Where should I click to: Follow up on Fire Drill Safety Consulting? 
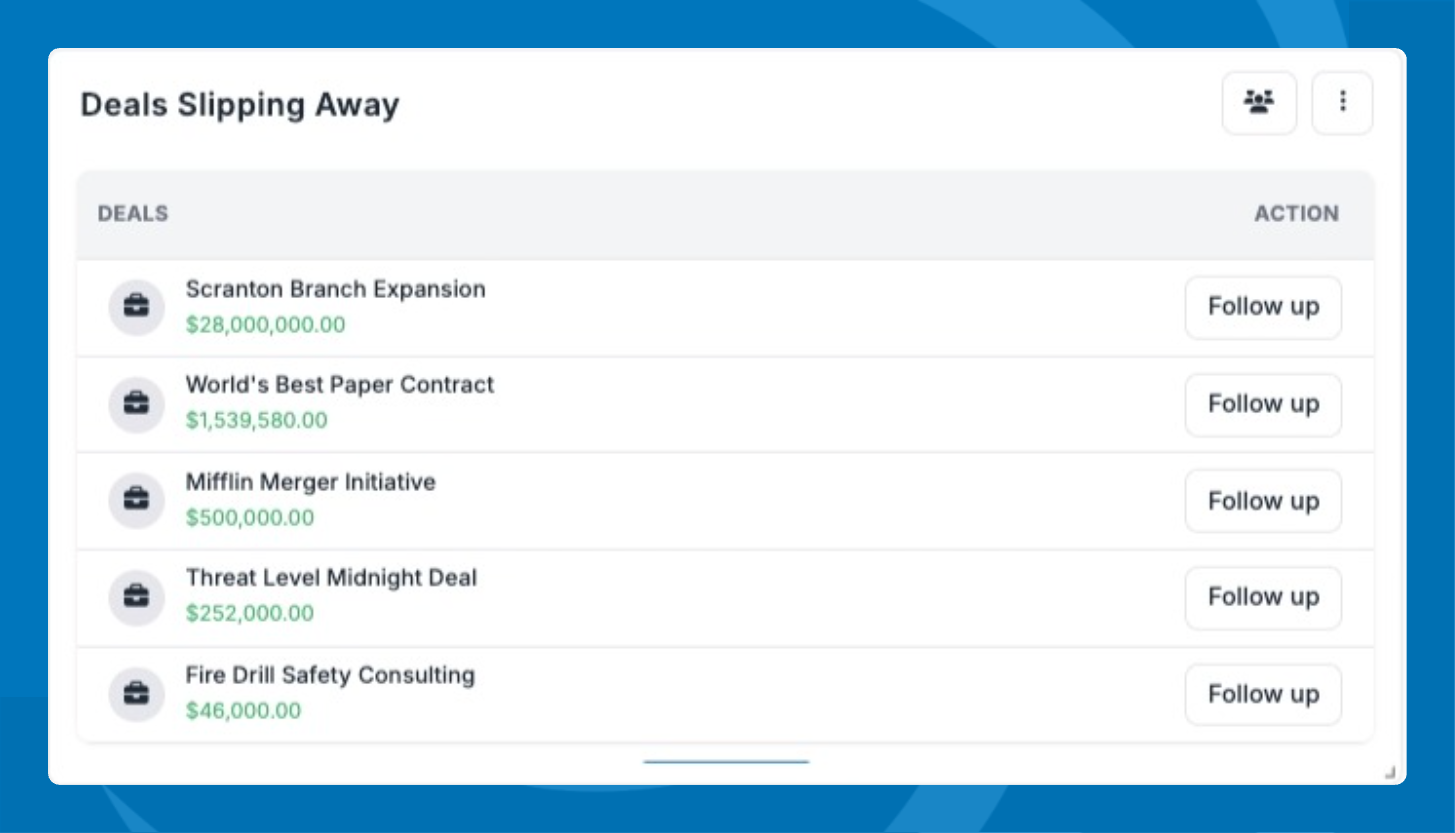(1263, 694)
